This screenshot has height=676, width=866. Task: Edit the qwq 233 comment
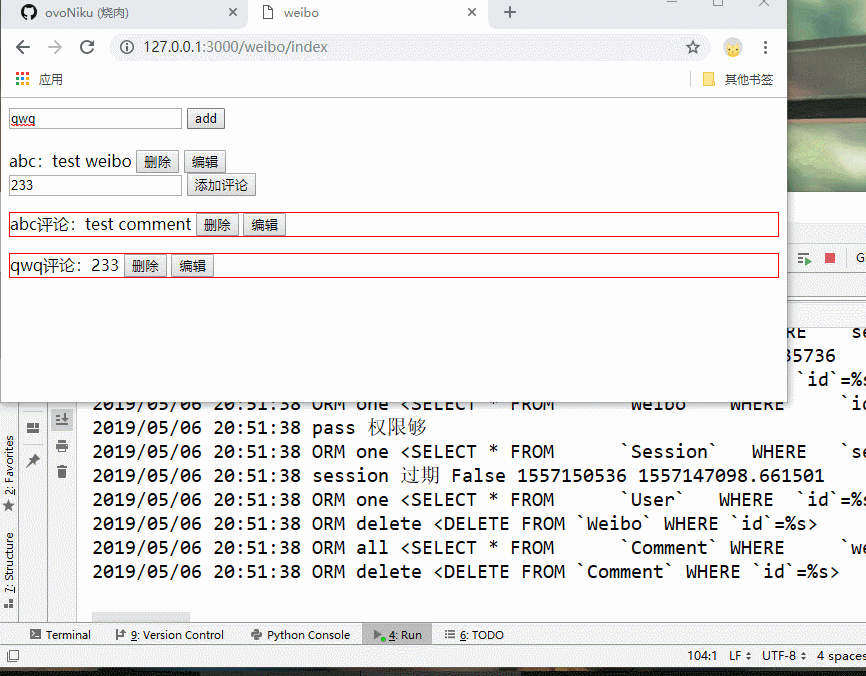click(193, 266)
